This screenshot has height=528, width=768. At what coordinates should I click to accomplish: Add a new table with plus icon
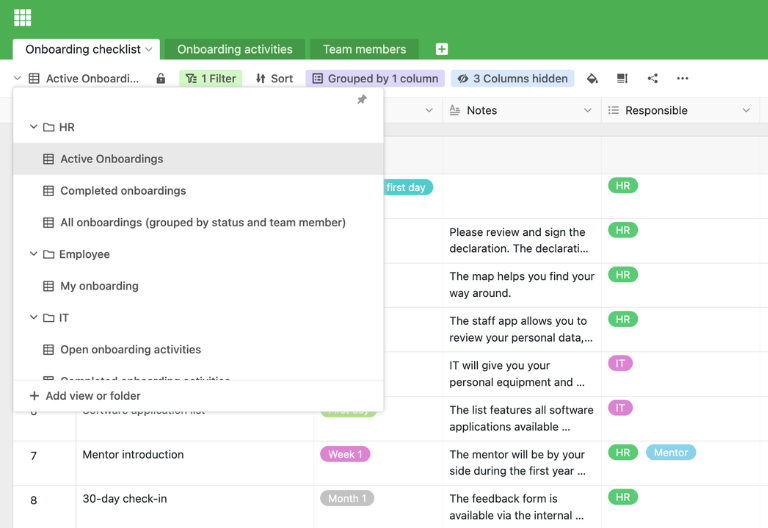coord(442,49)
